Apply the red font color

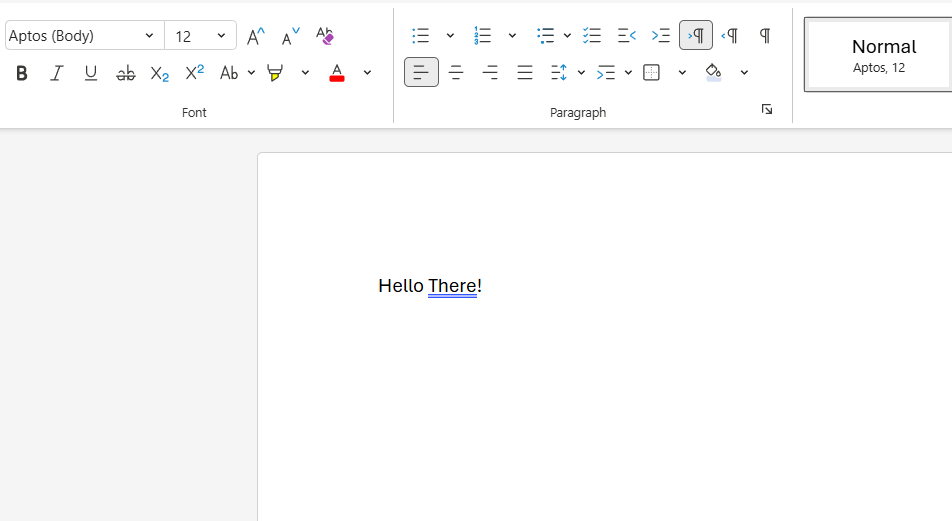[x=337, y=73]
